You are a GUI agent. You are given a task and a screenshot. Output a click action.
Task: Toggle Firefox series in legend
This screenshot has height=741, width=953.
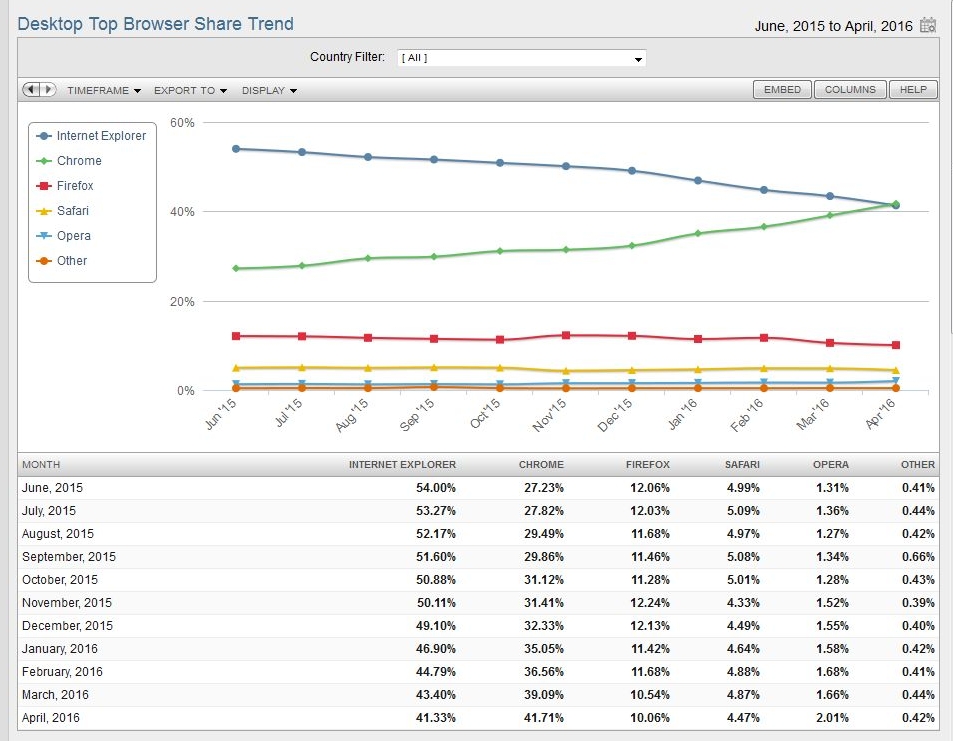tap(65, 186)
